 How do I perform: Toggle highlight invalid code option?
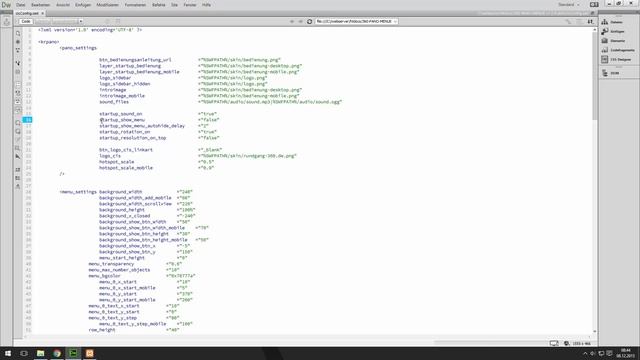[x=18, y=93]
